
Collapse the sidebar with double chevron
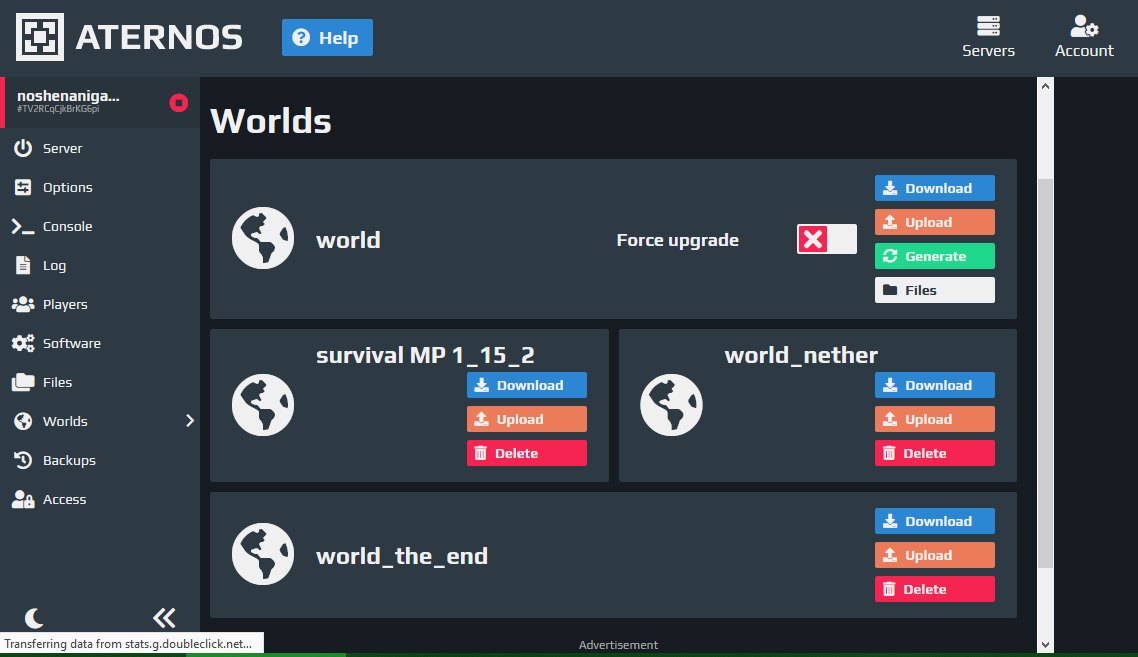click(164, 618)
